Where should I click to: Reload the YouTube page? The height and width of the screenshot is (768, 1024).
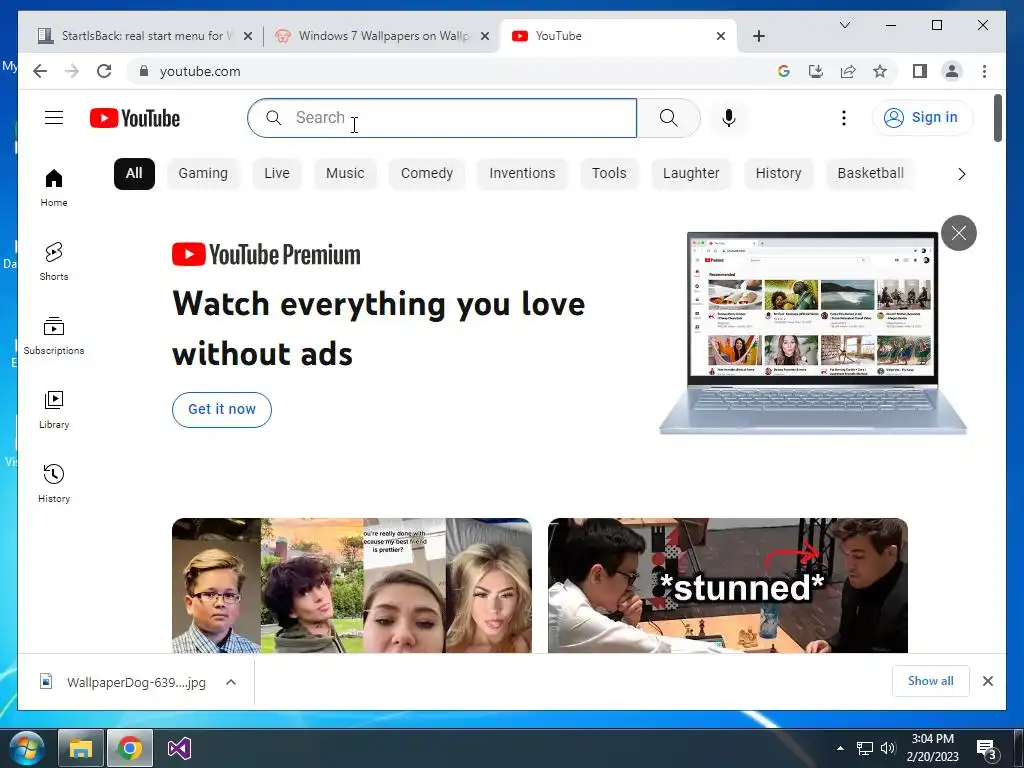coord(104,71)
